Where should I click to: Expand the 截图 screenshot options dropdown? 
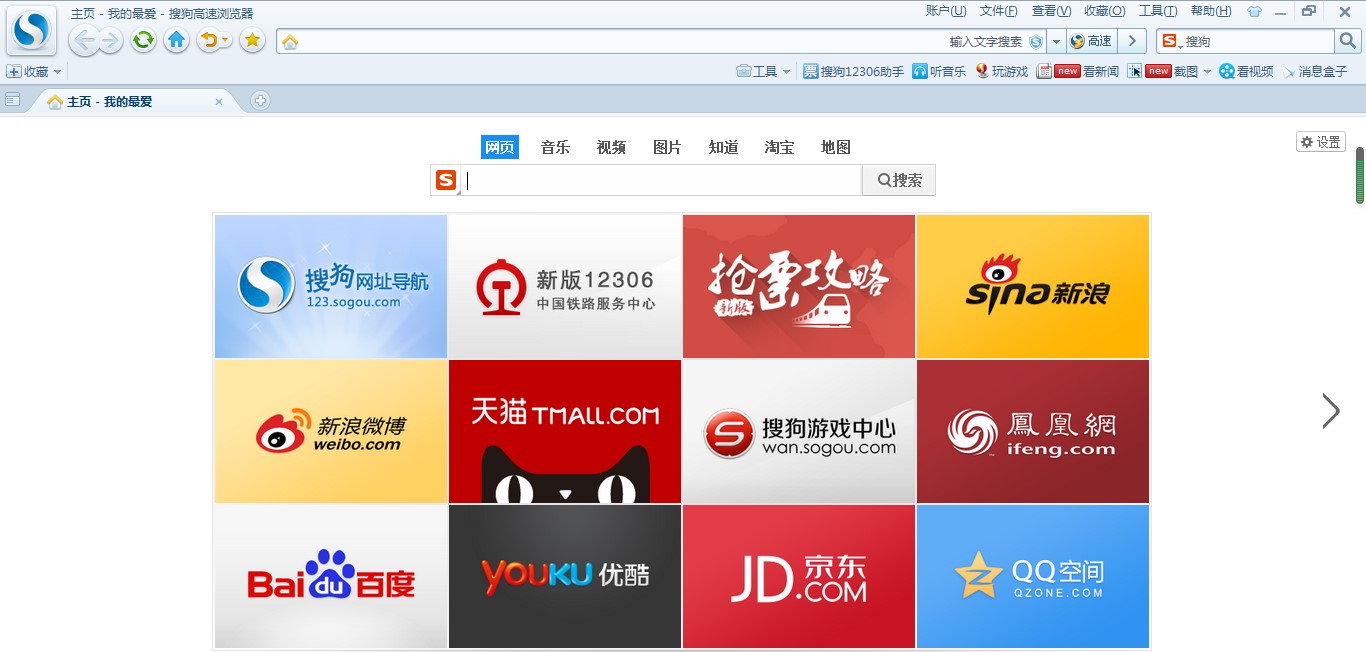pyautogui.click(x=1207, y=72)
